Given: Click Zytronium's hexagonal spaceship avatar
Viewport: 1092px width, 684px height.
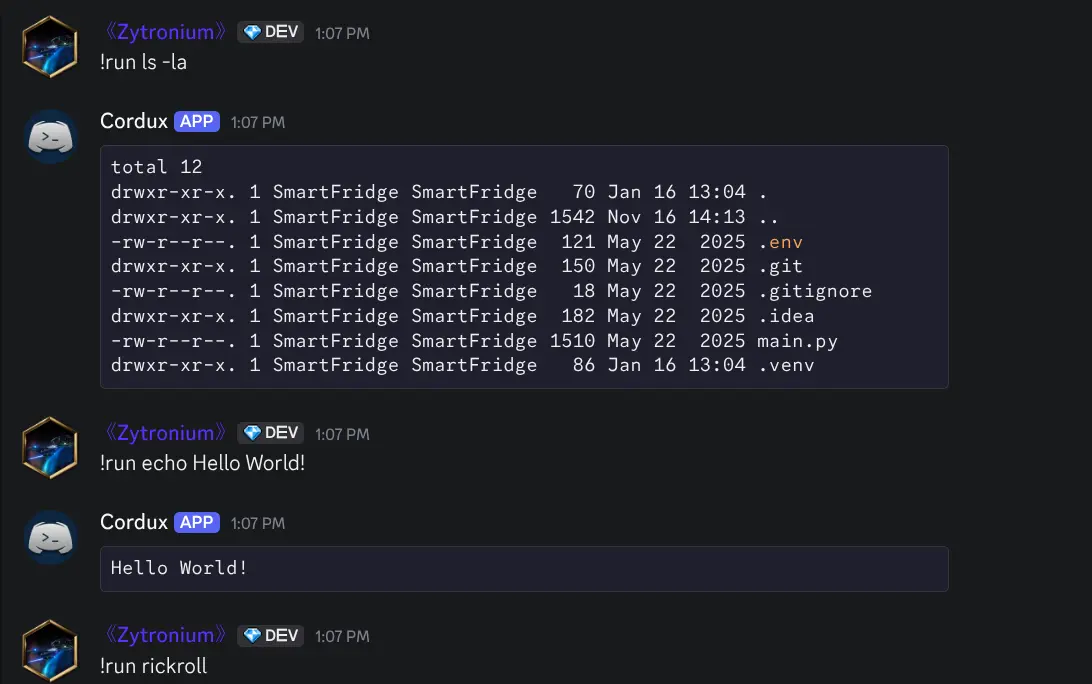Looking at the screenshot, I should tap(49, 47).
